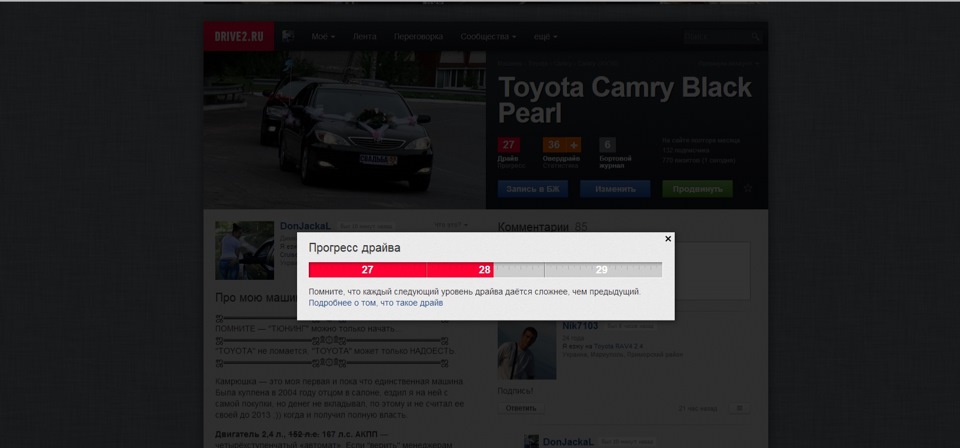Click the green Продвинуть button
960x448 pixels.
(697, 189)
